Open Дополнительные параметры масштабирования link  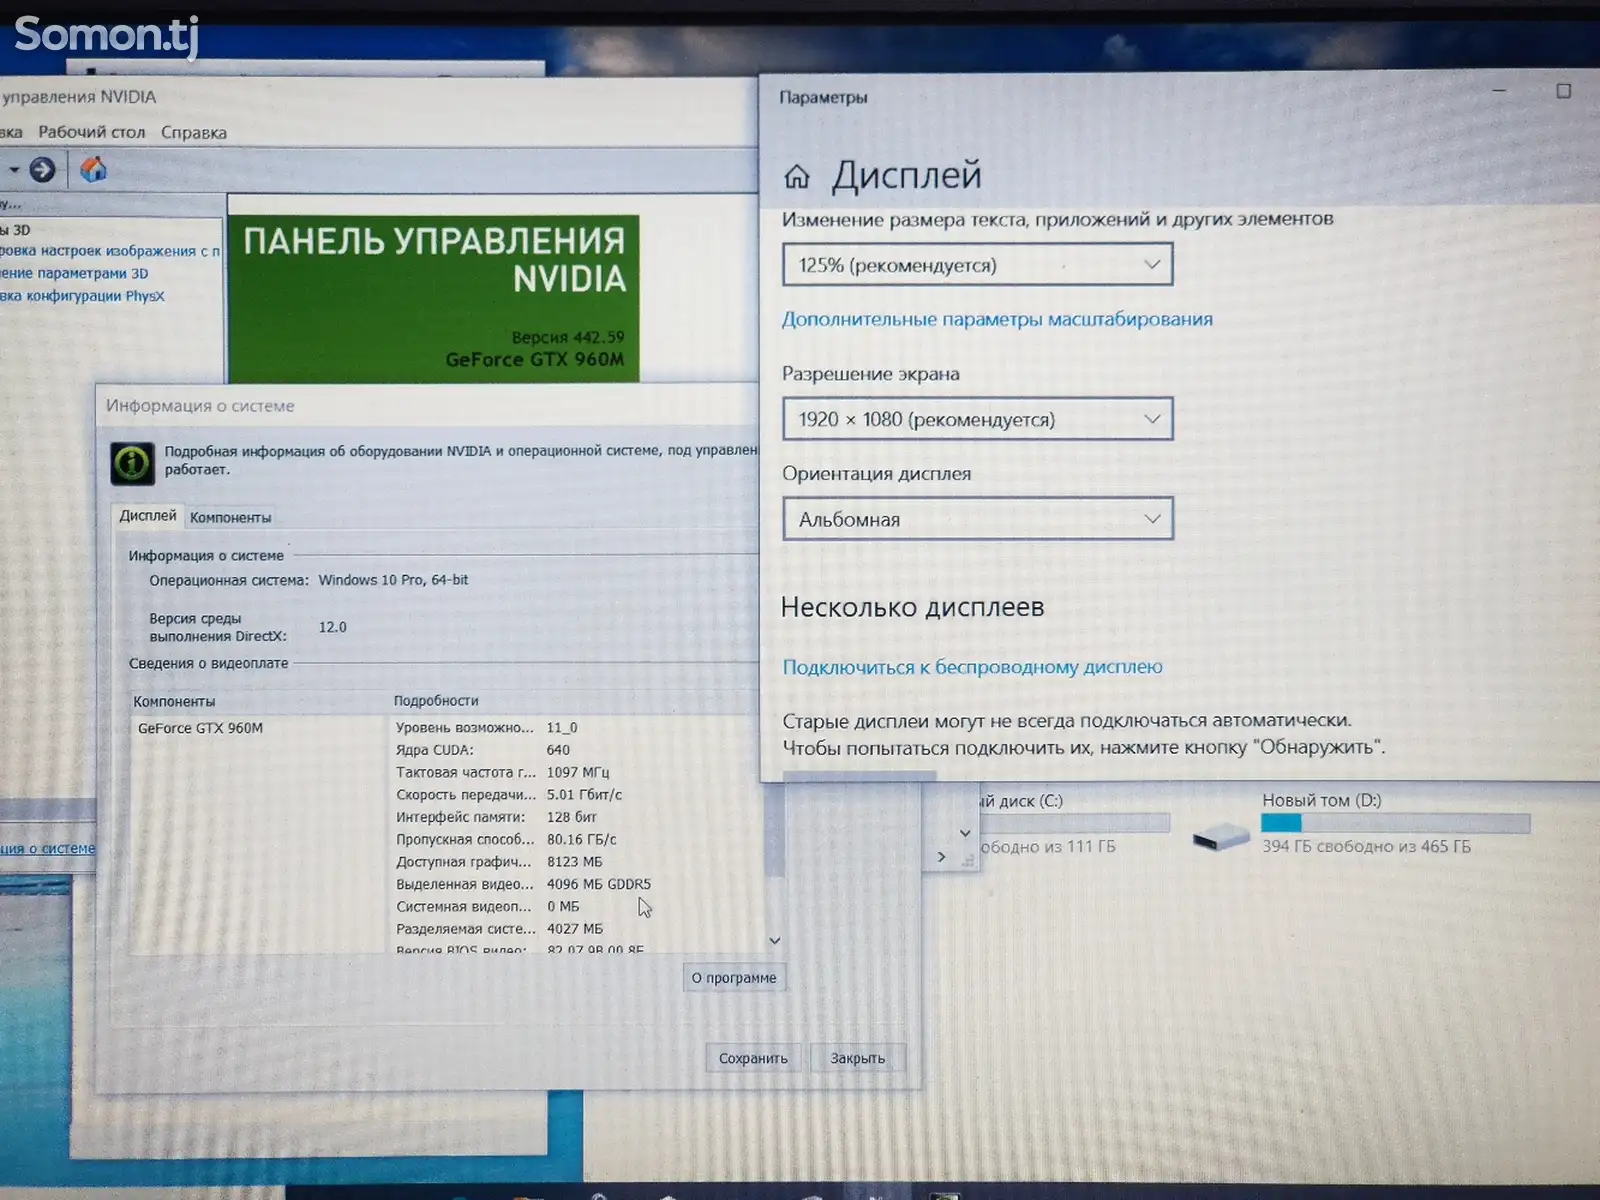click(x=997, y=319)
